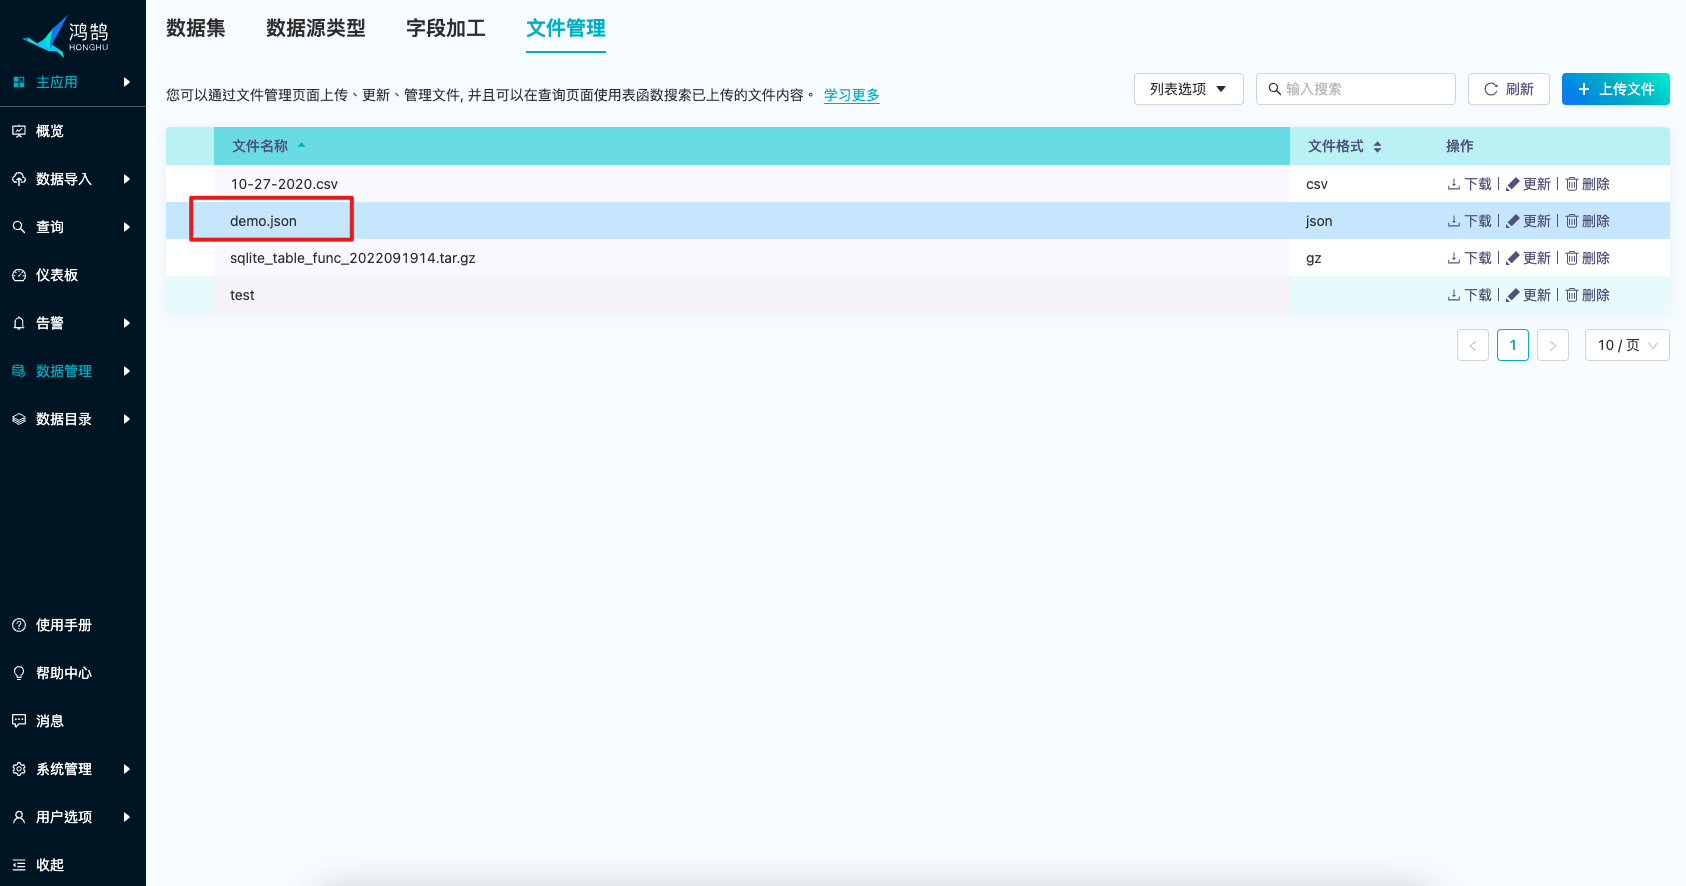Click the main application grid icon
This screenshot has height=886, width=1686.
[19, 82]
